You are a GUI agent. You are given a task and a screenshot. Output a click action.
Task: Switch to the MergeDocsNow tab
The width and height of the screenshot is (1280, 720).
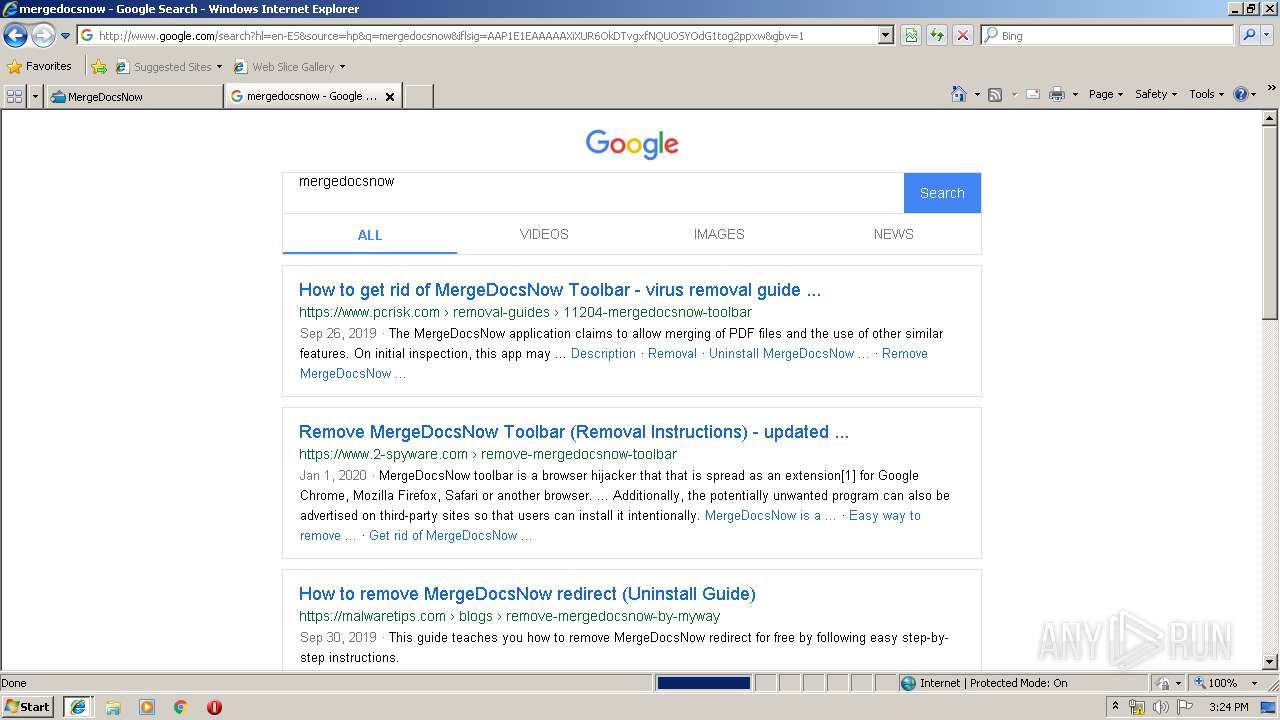[134, 97]
